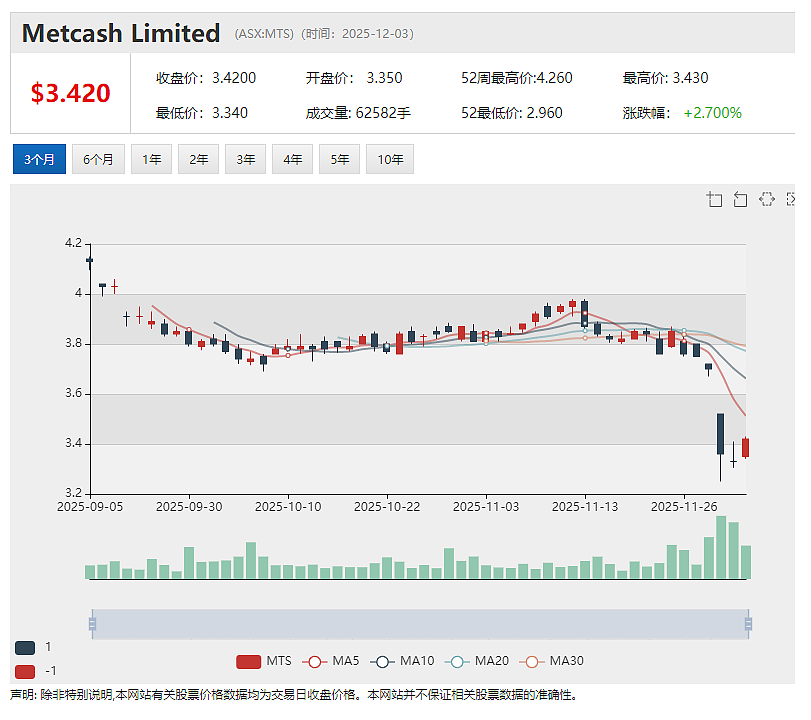Image resolution: width=811 pixels, height=720 pixels.
Task: Click the 2025-11-26 x-axis label
Action: [684, 507]
